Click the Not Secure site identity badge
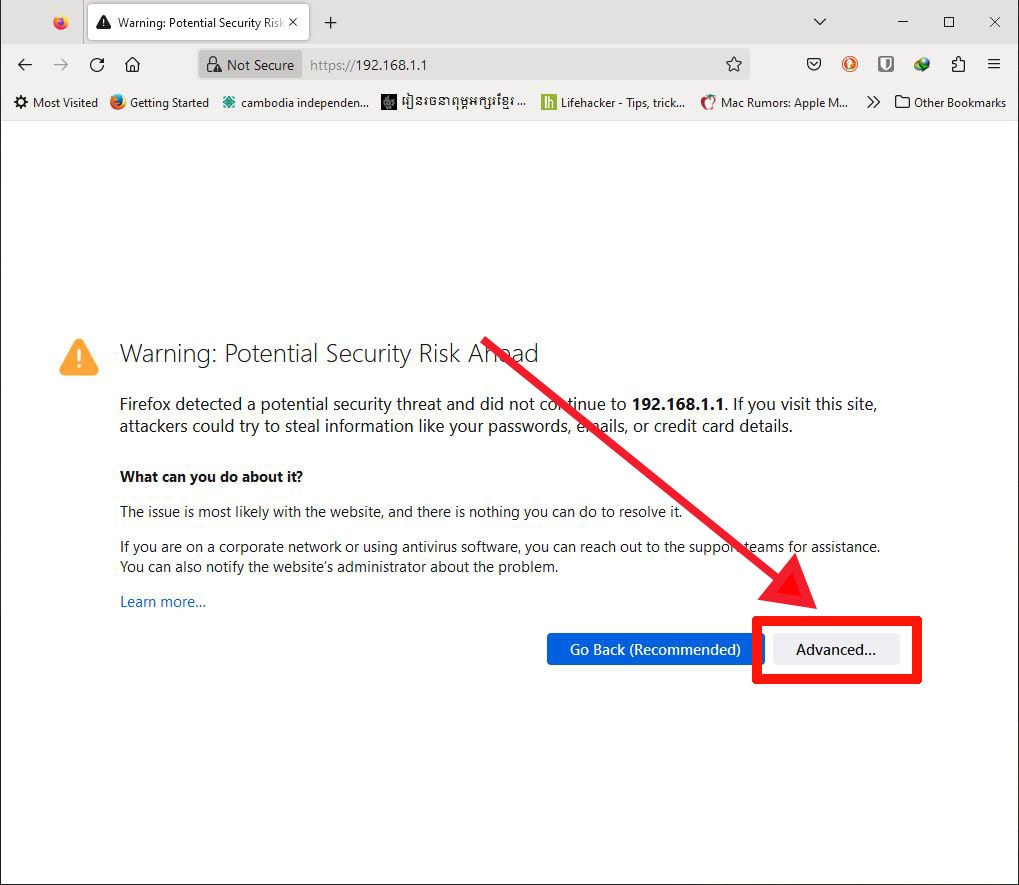This screenshot has height=885, width=1019. pos(250,64)
